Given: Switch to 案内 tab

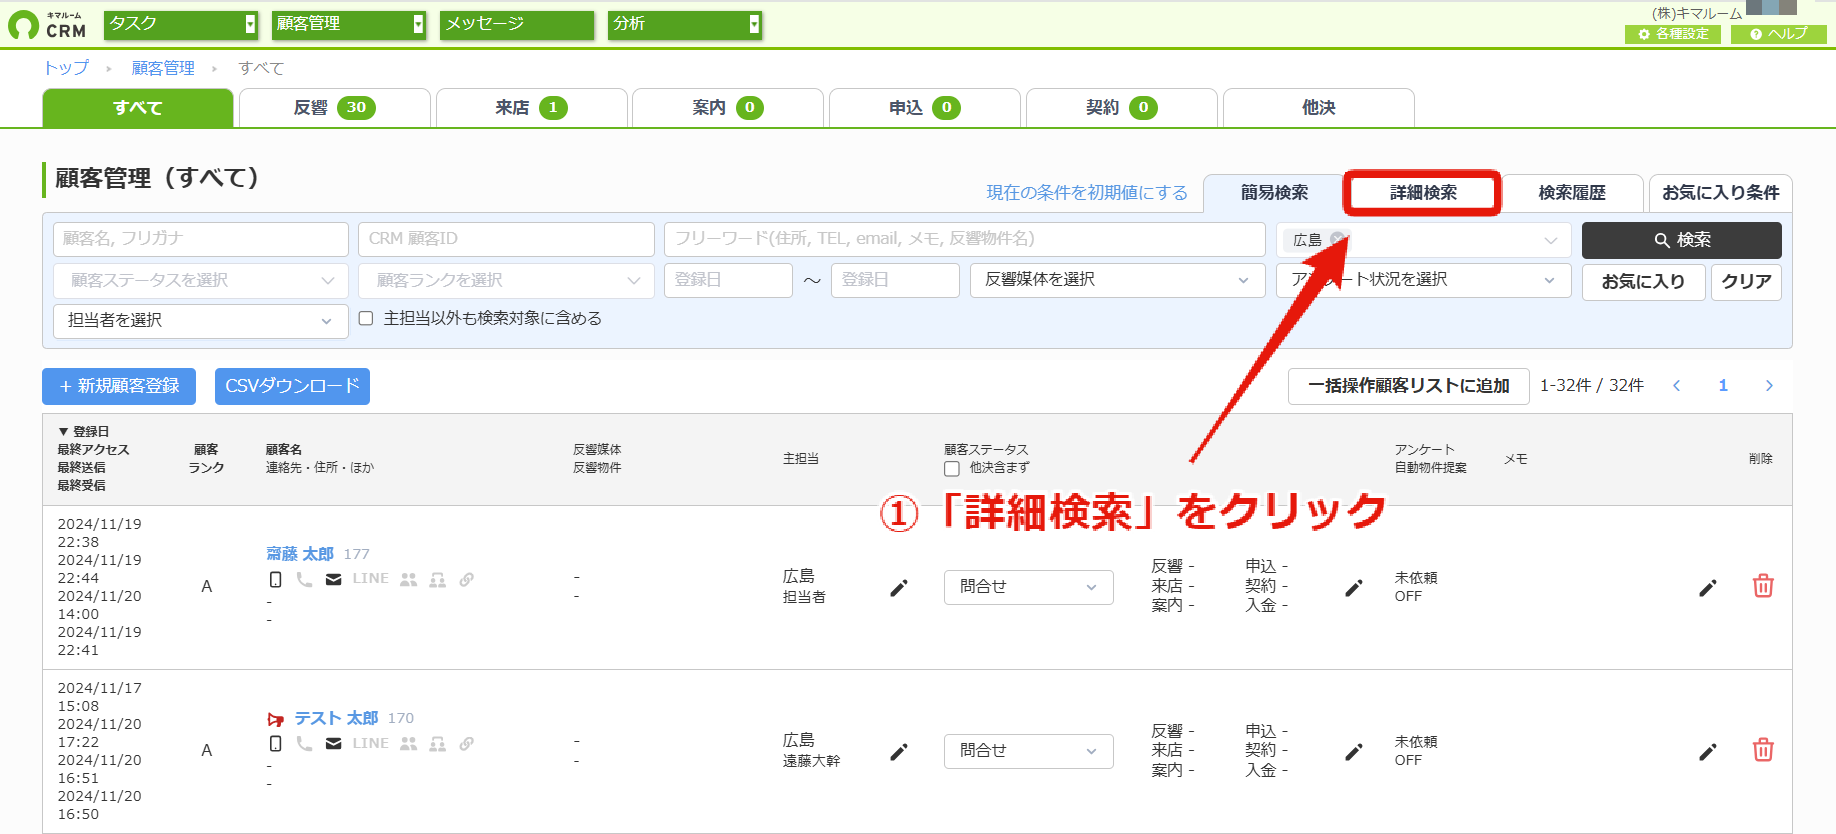Looking at the screenshot, I should pyautogui.click(x=728, y=108).
